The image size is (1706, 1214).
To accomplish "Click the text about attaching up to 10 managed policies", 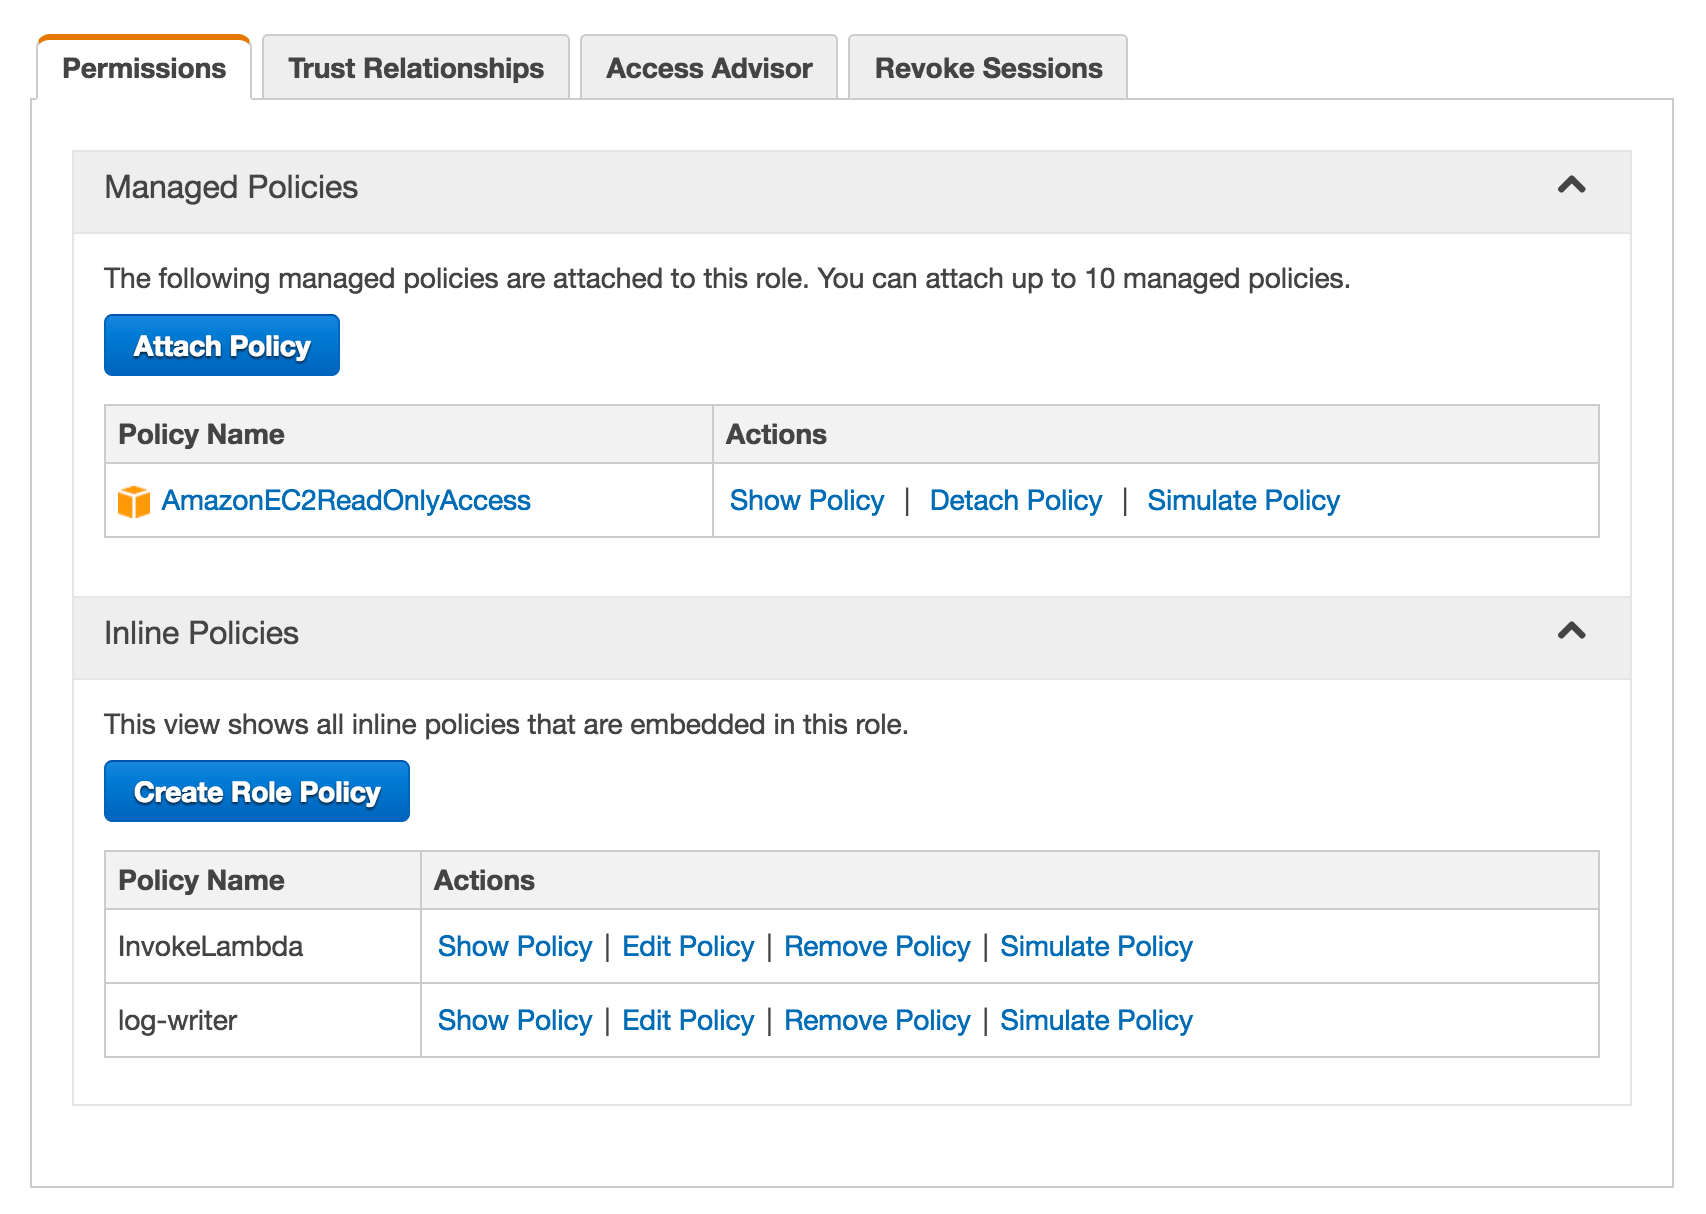I will point(727,279).
